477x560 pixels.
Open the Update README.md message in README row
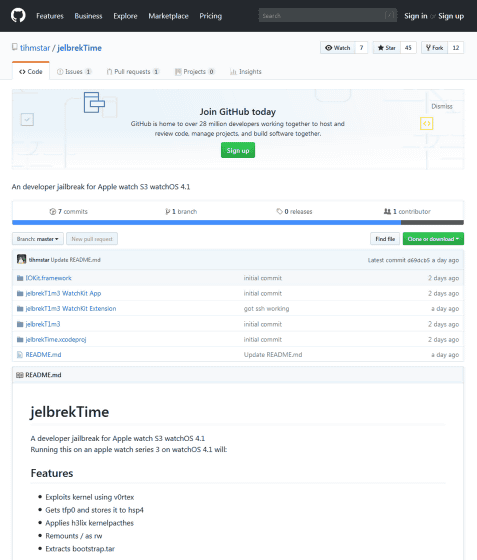tap(273, 355)
